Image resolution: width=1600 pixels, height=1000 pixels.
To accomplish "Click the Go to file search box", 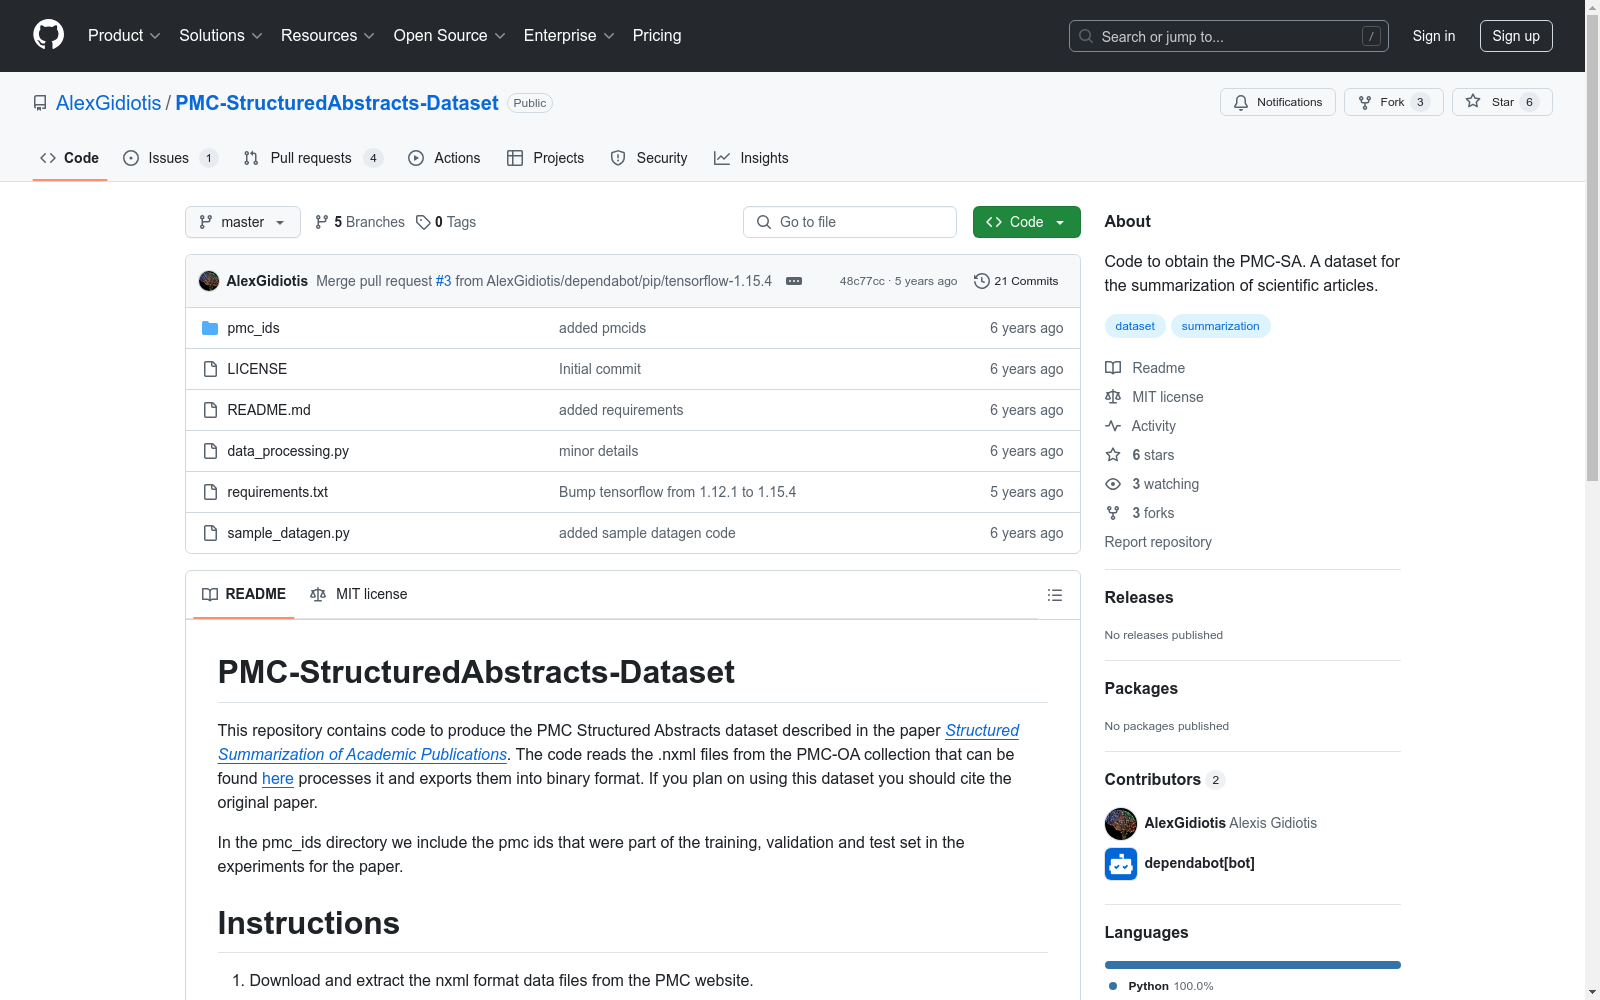I will point(850,222).
